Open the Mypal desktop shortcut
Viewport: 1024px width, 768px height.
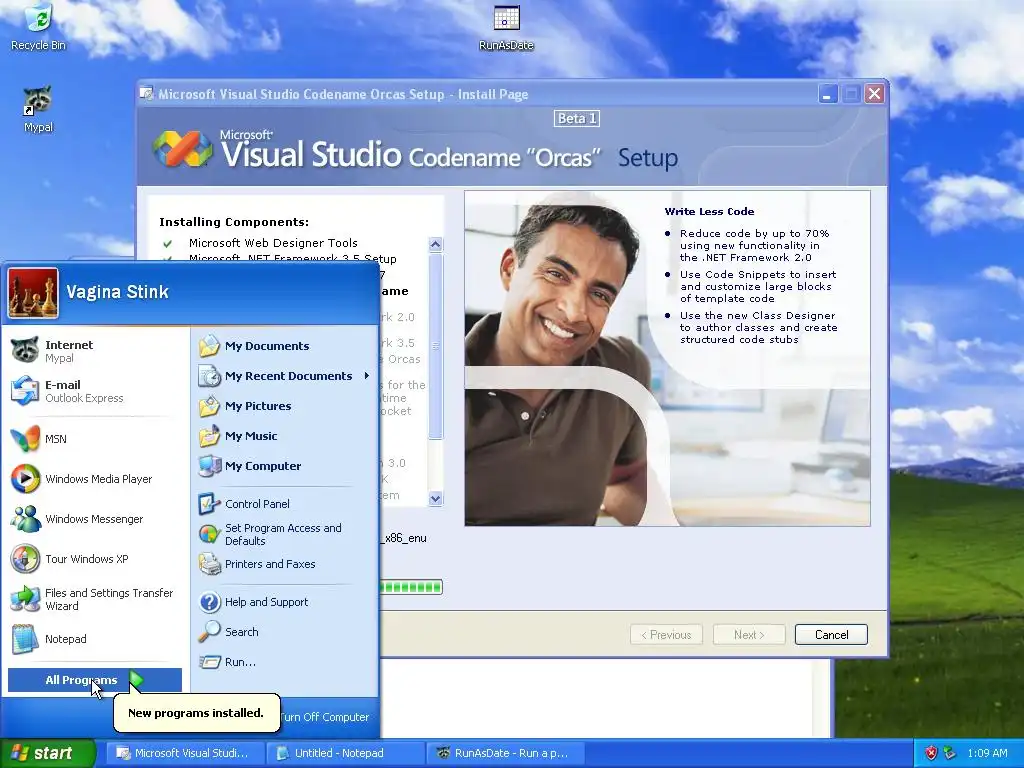(x=39, y=110)
